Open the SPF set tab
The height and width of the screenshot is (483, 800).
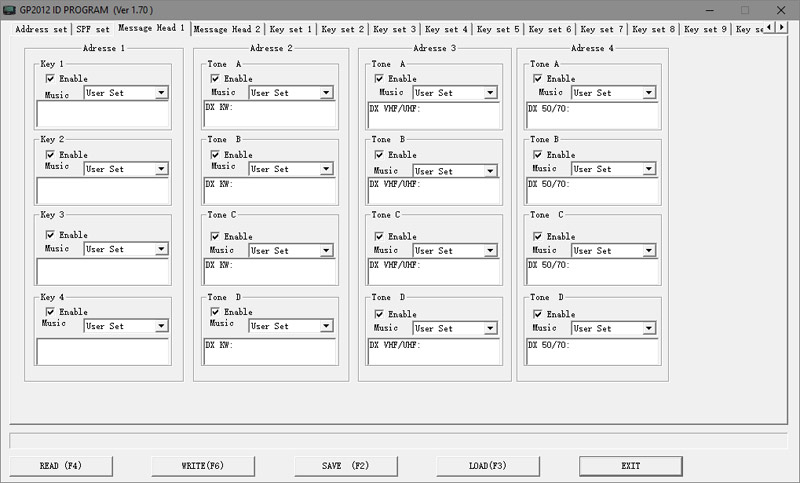(x=94, y=30)
